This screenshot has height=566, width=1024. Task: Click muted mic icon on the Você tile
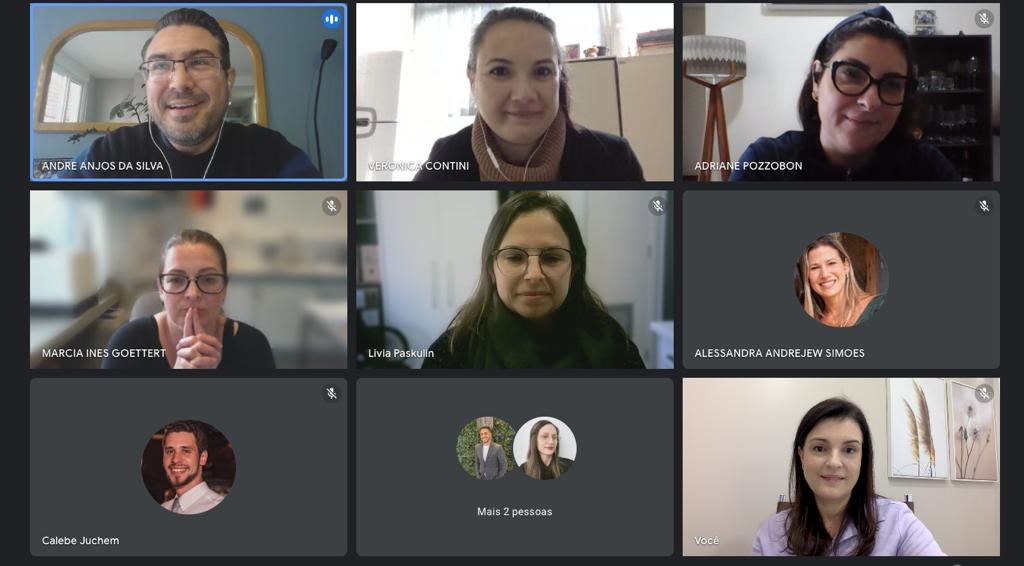pos(984,393)
